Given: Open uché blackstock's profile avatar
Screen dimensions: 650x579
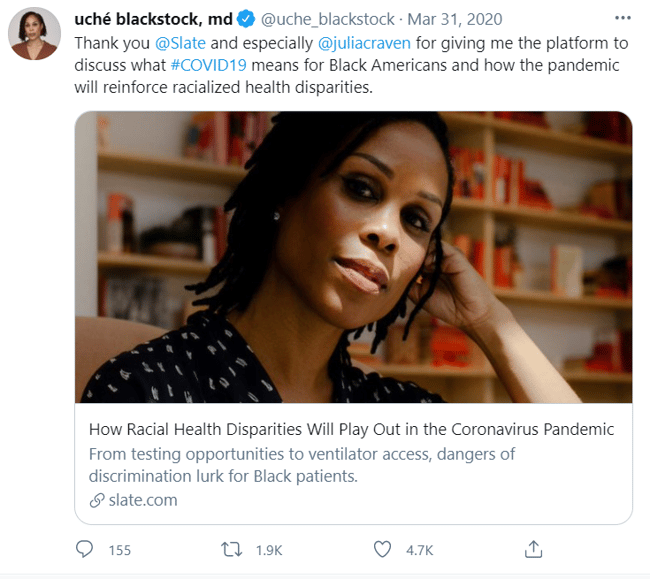Looking at the screenshot, I should pos(34,34).
